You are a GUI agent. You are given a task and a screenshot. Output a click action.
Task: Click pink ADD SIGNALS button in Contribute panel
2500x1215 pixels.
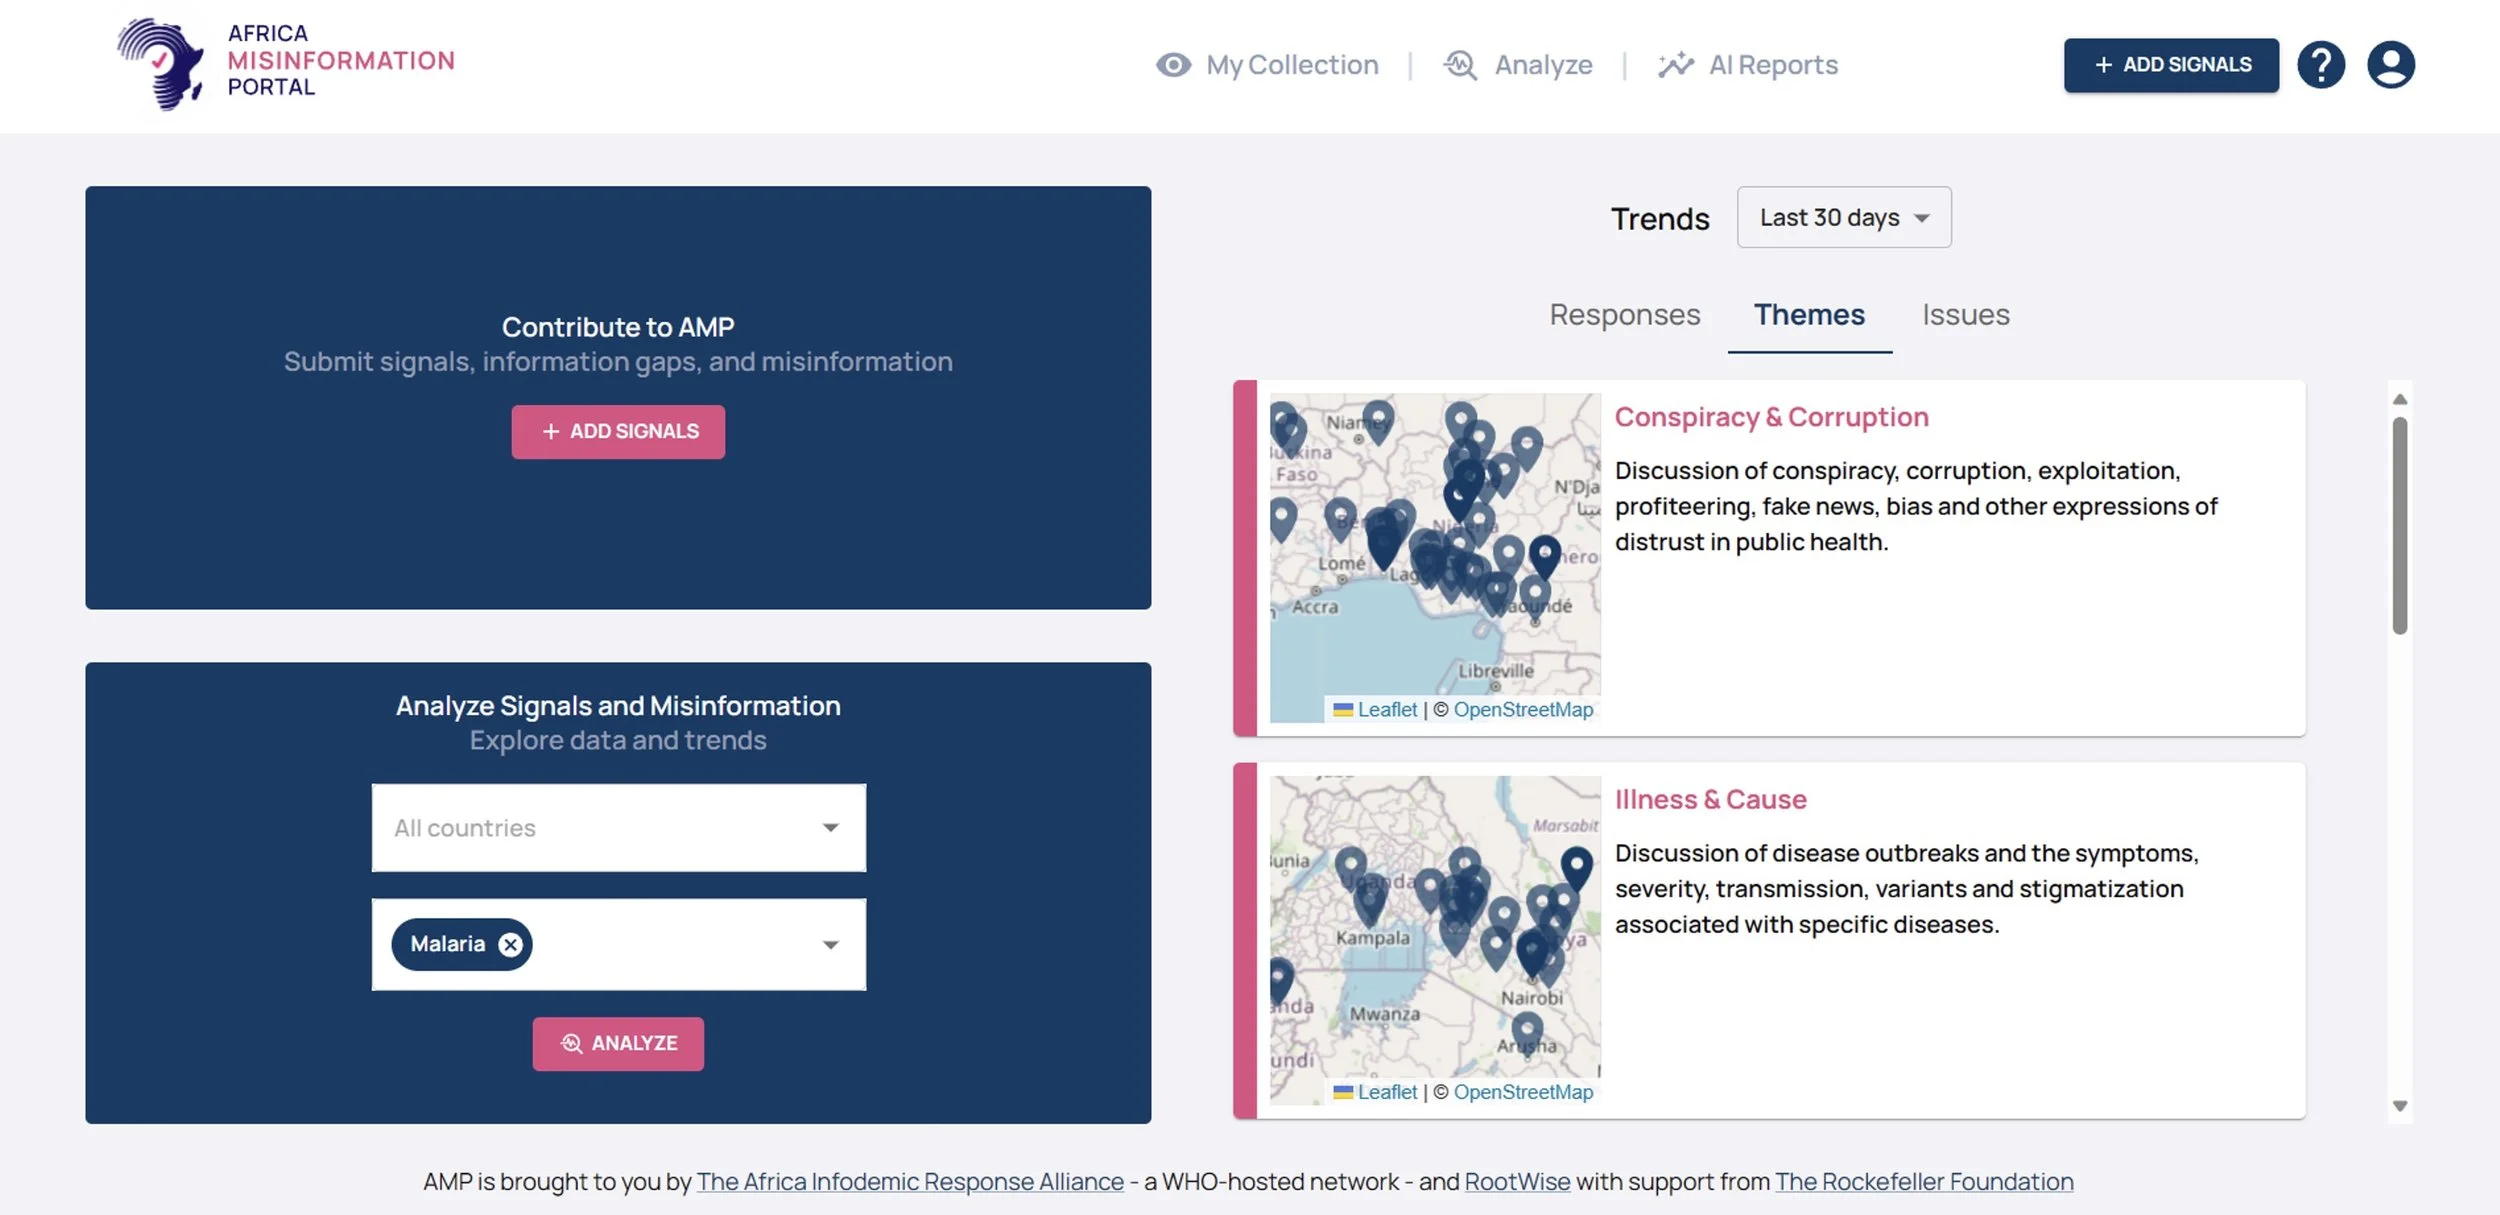pyautogui.click(x=618, y=431)
